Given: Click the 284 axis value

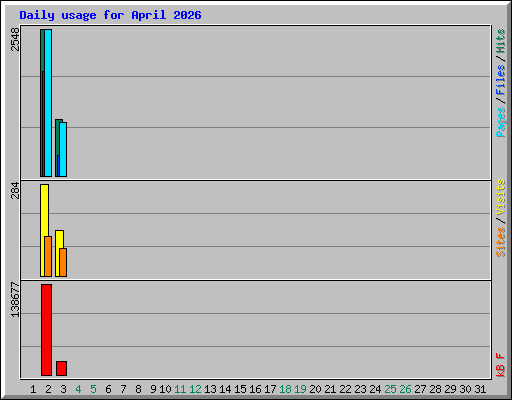Looking at the screenshot, I should [x=15, y=190].
